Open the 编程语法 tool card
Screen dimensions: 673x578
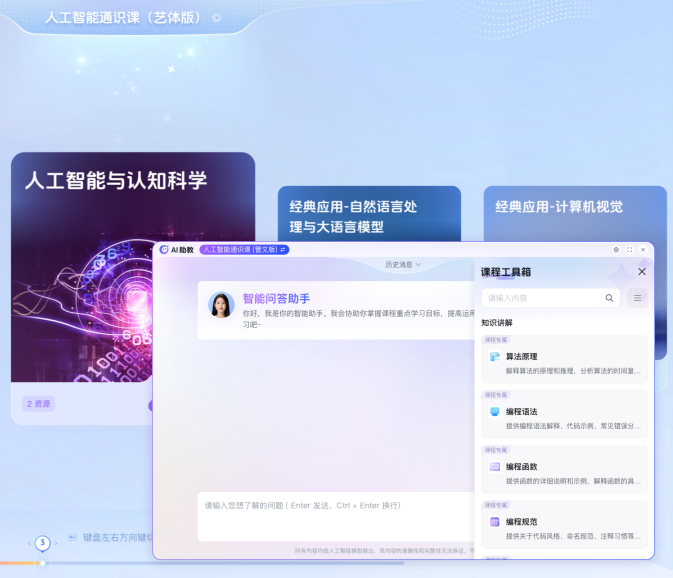564,415
